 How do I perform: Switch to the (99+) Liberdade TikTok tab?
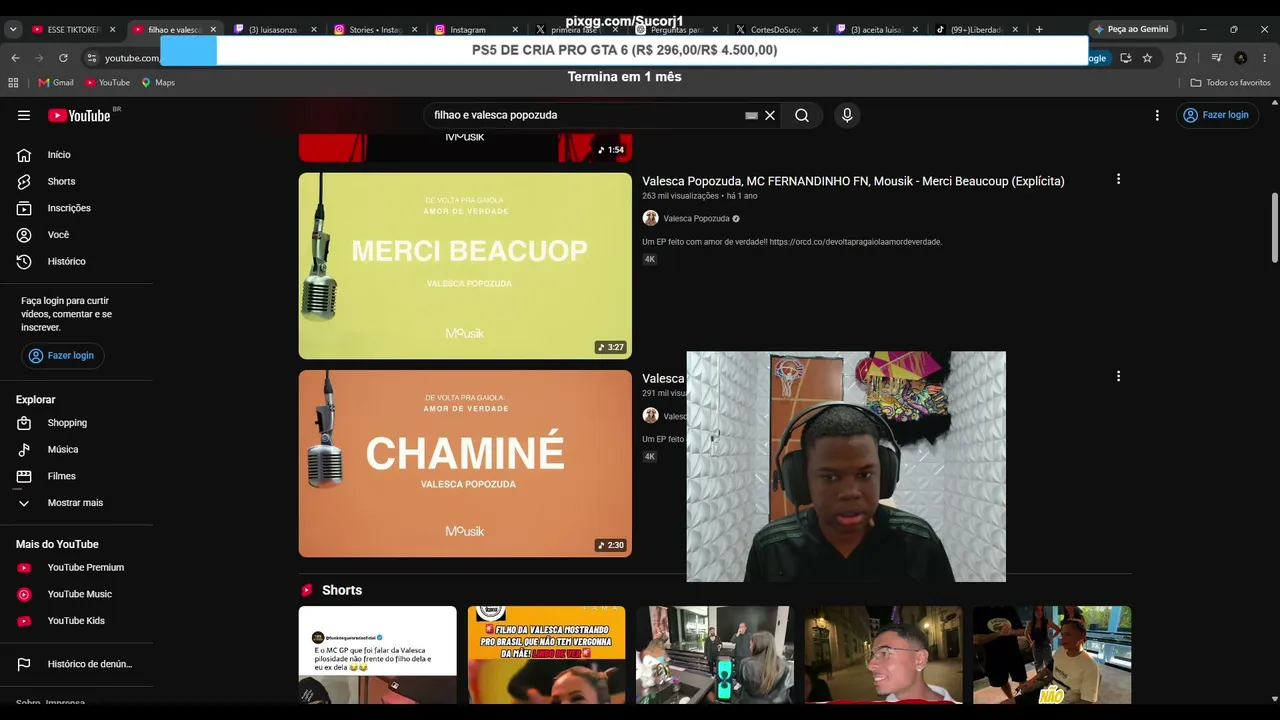[976, 30]
